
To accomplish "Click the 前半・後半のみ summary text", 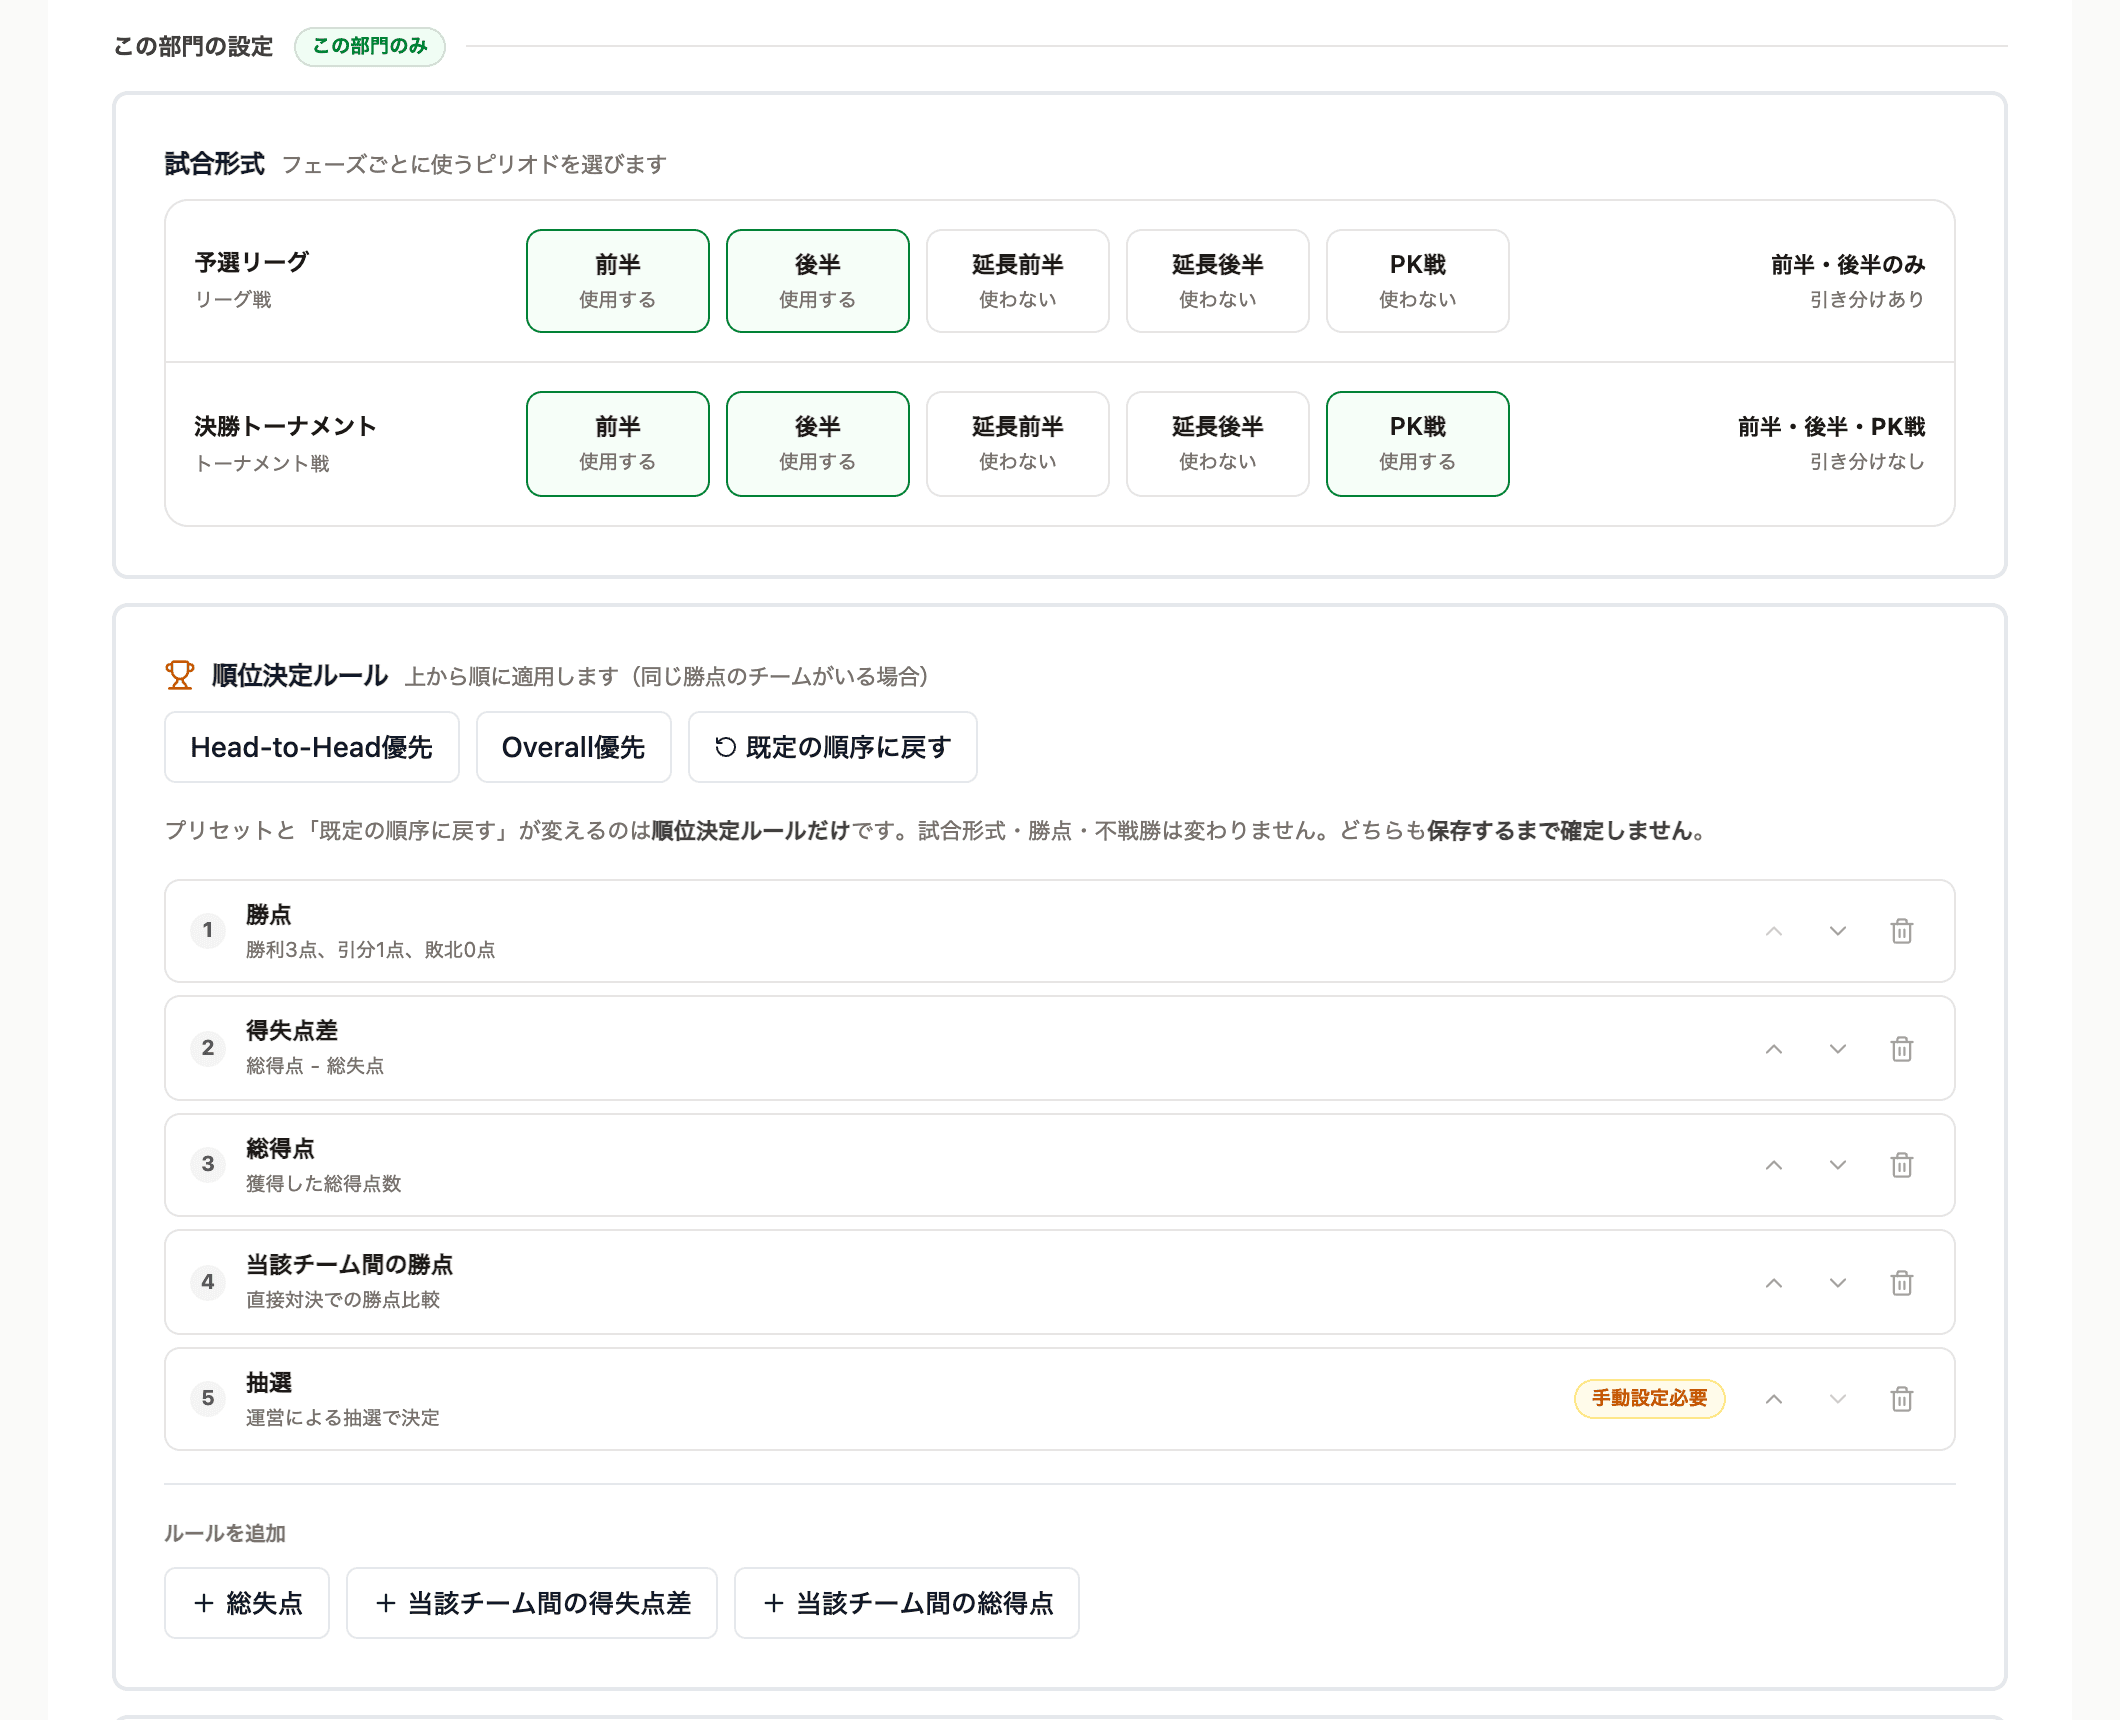I will (1848, 265).
